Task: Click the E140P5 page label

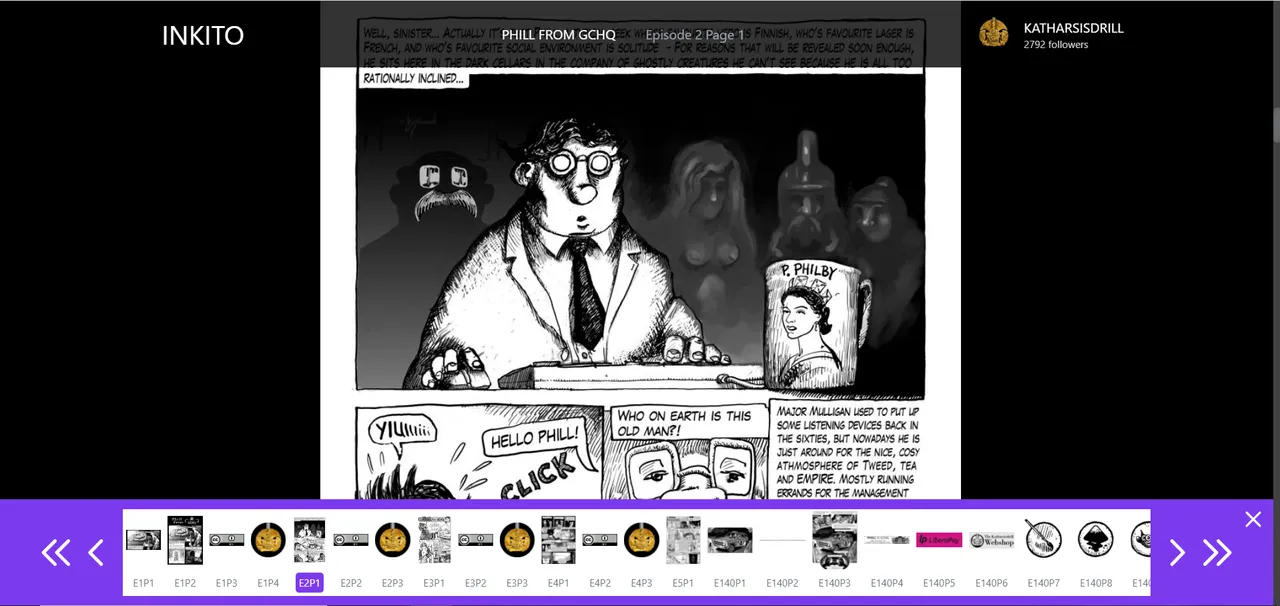Action: point(939,583)
